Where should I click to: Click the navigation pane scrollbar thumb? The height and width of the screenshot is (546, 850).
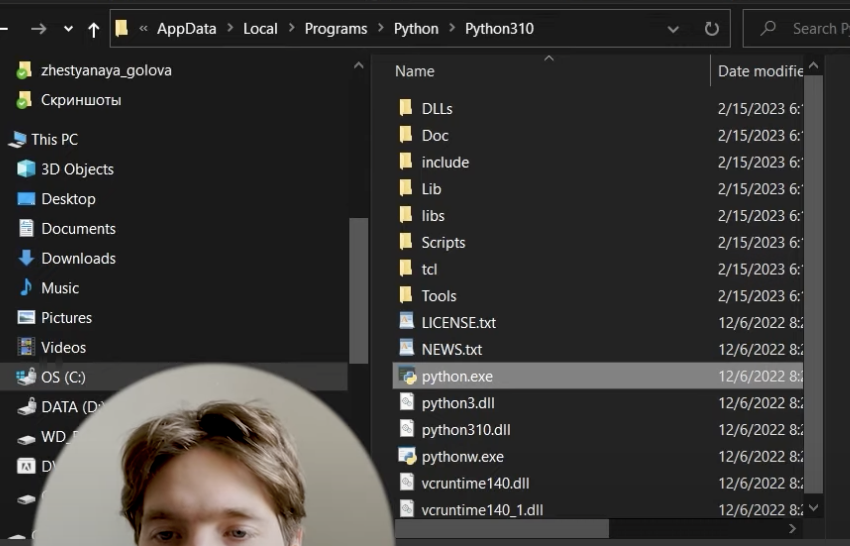(358, 291)
